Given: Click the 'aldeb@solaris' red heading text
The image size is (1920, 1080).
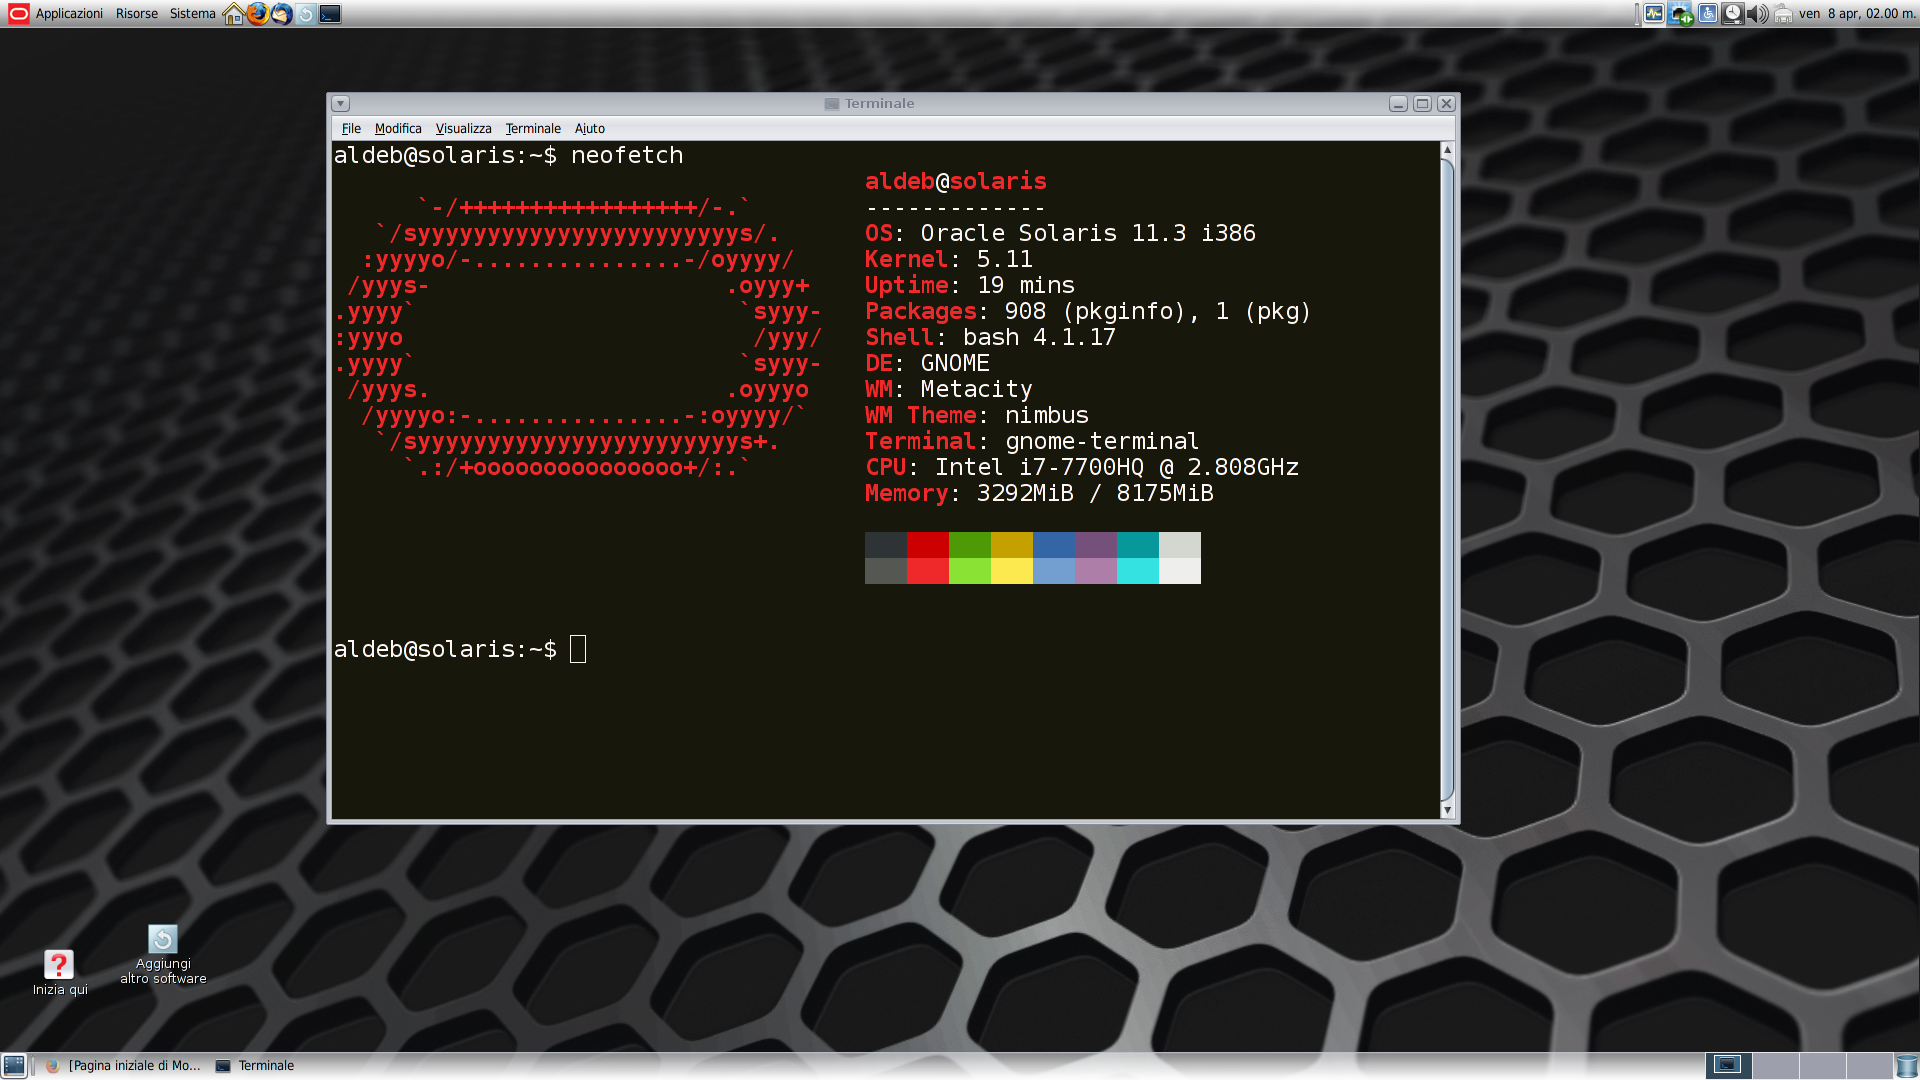Looking at the screenshot, I should point(956,181).
